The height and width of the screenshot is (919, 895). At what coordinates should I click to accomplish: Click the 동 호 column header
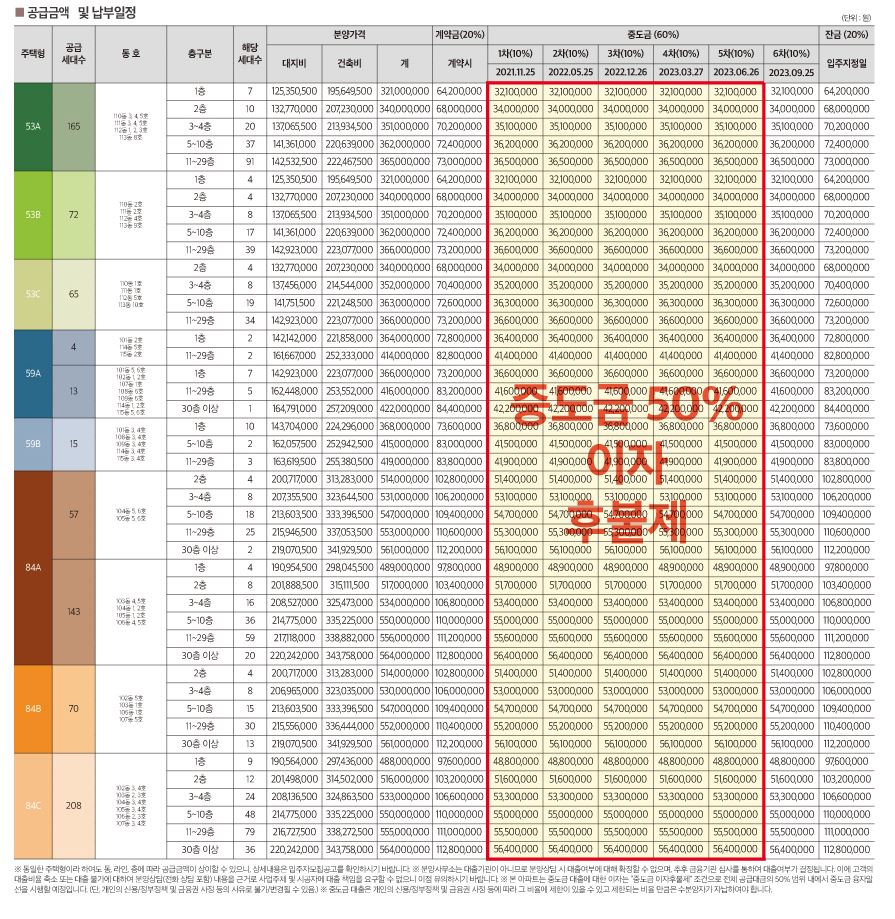tap(131, 53)
